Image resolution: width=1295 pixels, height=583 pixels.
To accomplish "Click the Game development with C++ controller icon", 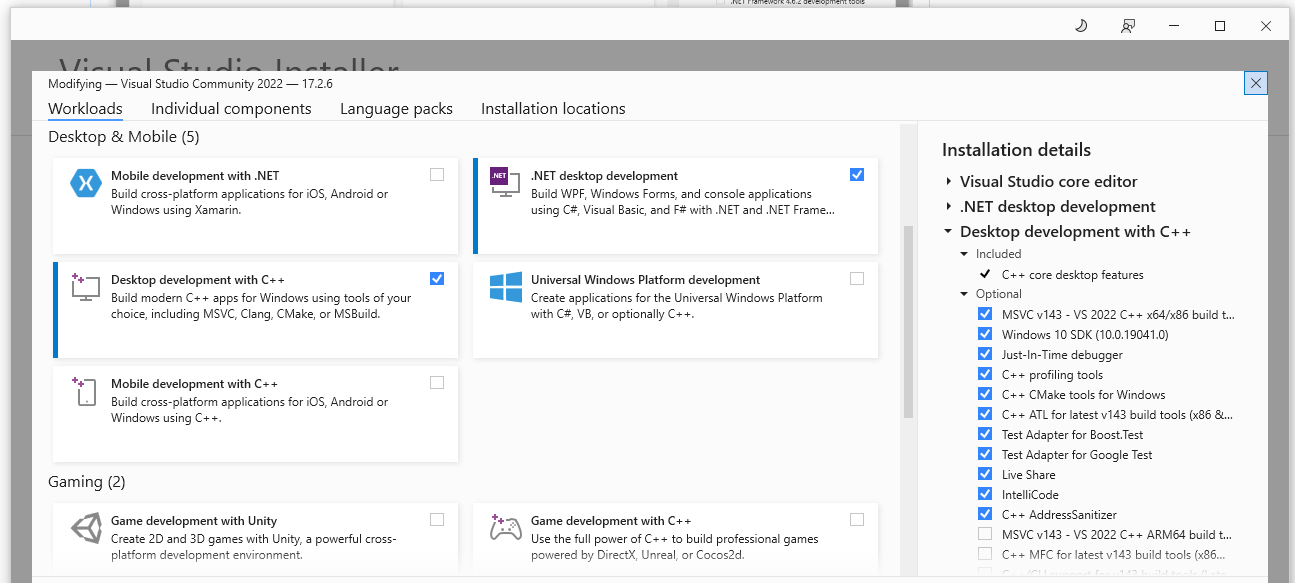I will [505, 528].
